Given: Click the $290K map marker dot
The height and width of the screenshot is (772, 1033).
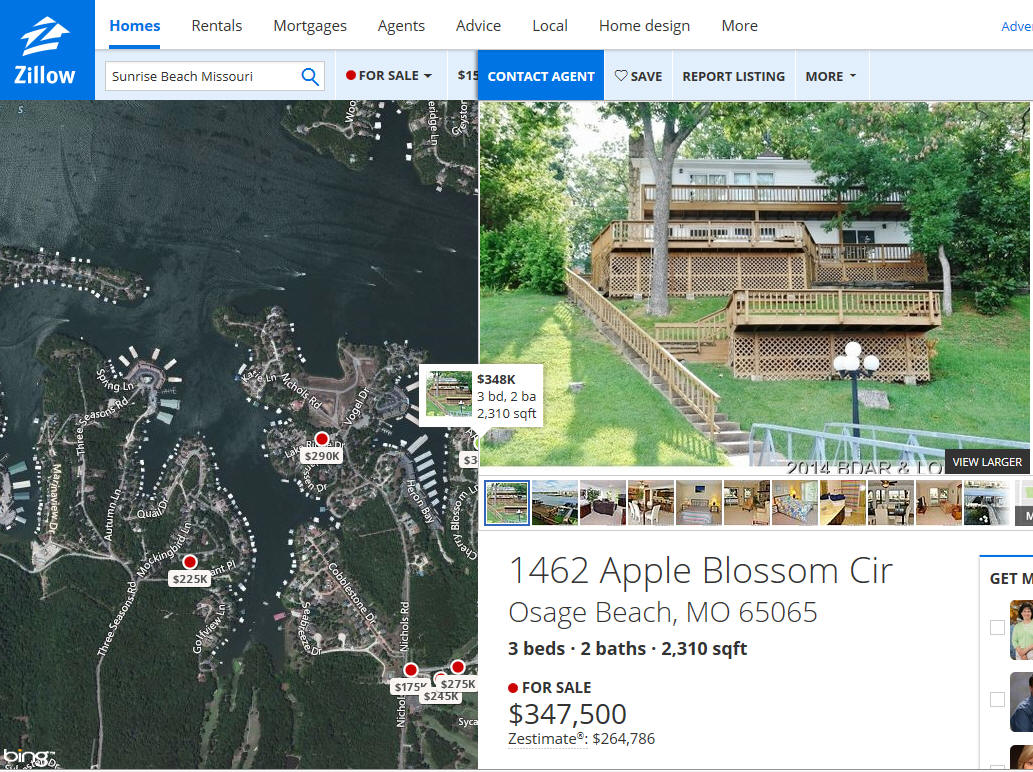Looking at the screenshot, I should tap(321, 439).
